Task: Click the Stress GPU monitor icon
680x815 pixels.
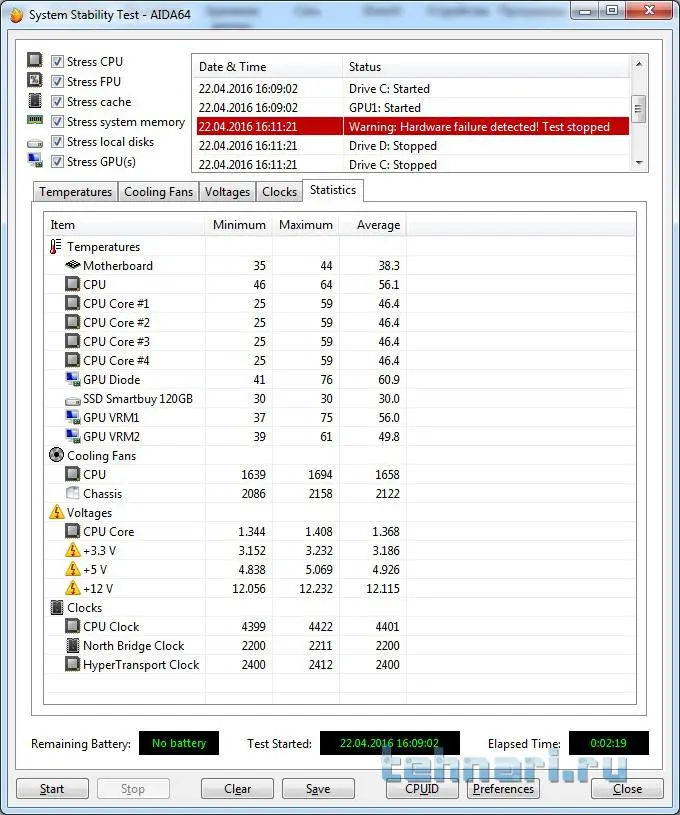Action: [x=35, y=161]
